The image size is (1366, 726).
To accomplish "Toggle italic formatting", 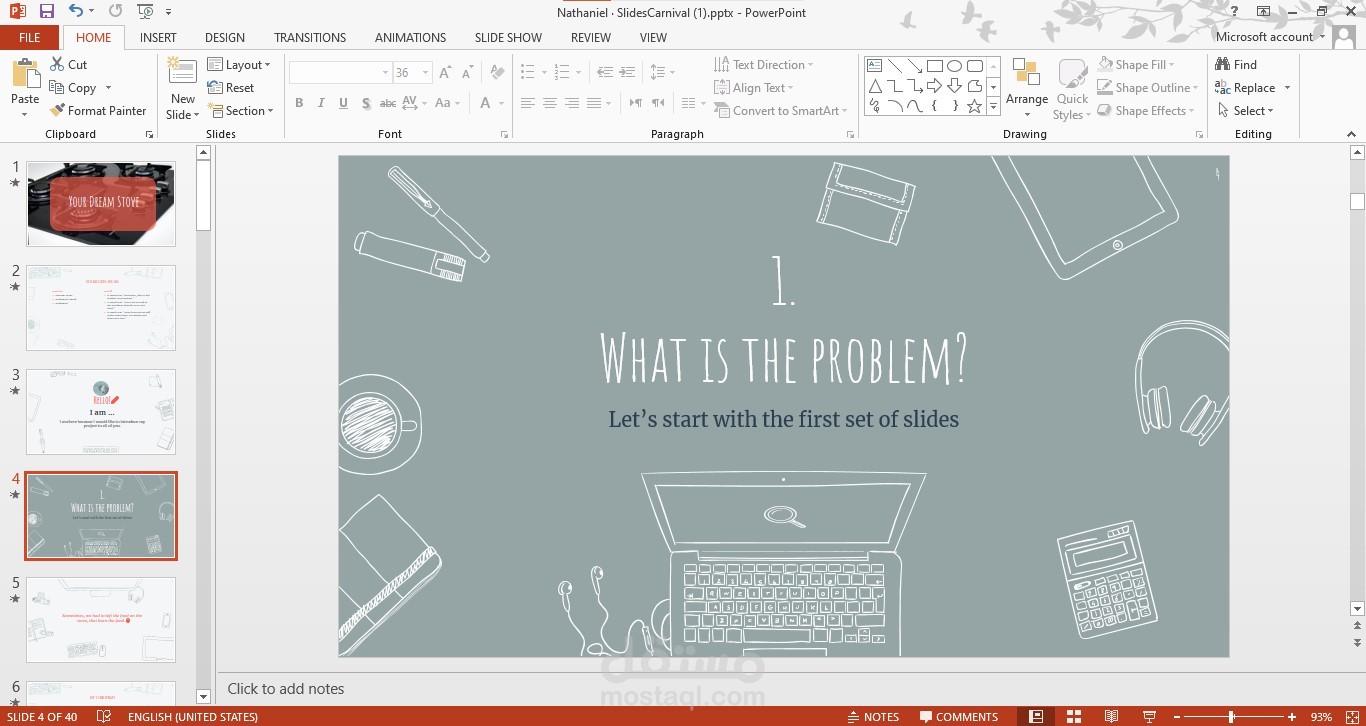I will pos(321,103).
